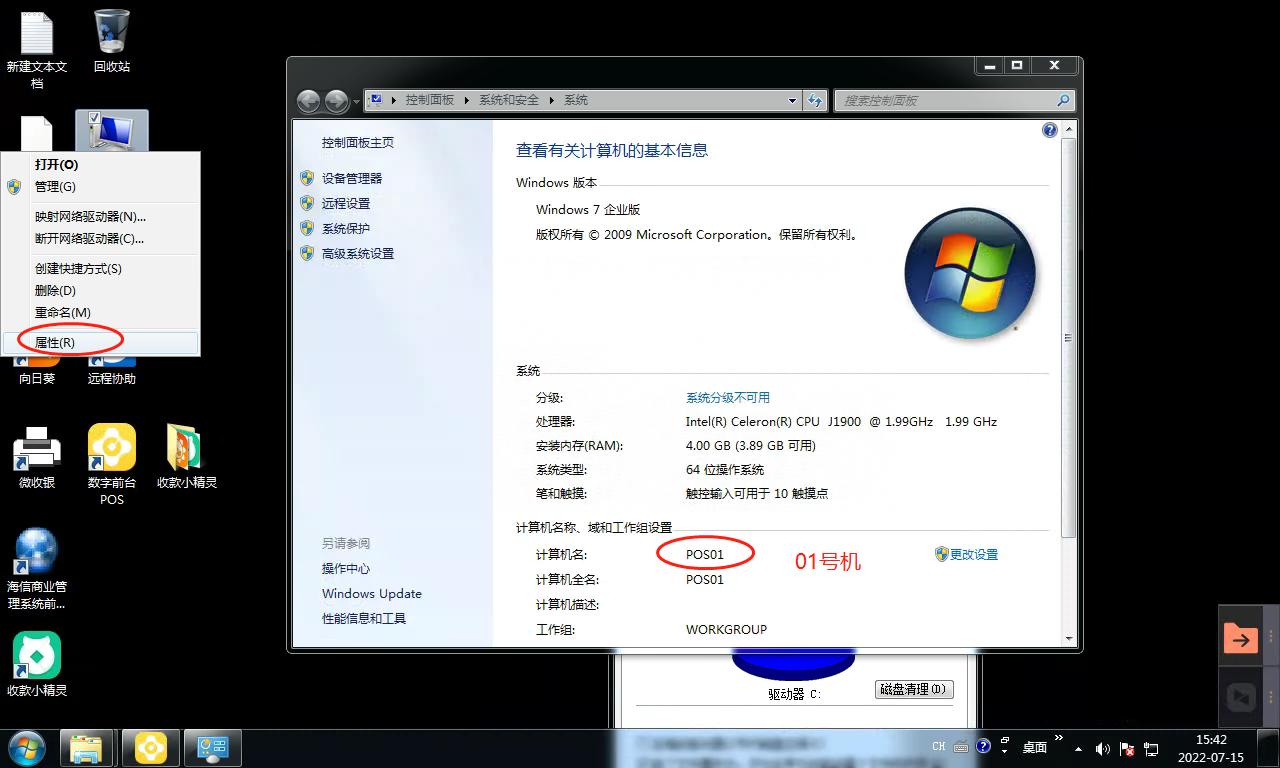Image resolution: width=1280 pixels, height=768 pixels.
Task: Click the 控制面板 breadcrumb segment
Action: point(430,100)
